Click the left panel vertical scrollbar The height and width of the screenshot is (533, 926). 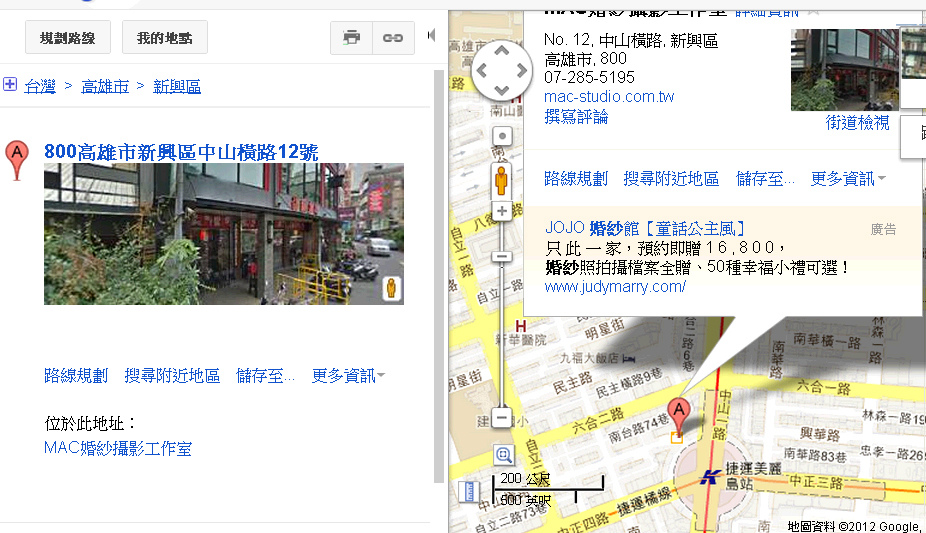(438, 276)
